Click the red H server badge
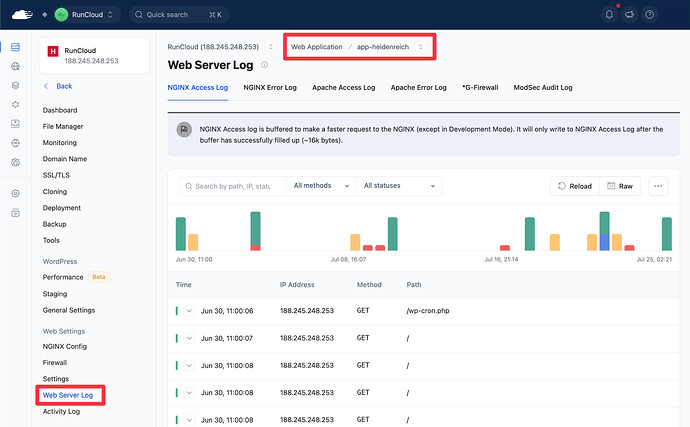This screenshot has height=427, width=690. [x=53, y=52]
